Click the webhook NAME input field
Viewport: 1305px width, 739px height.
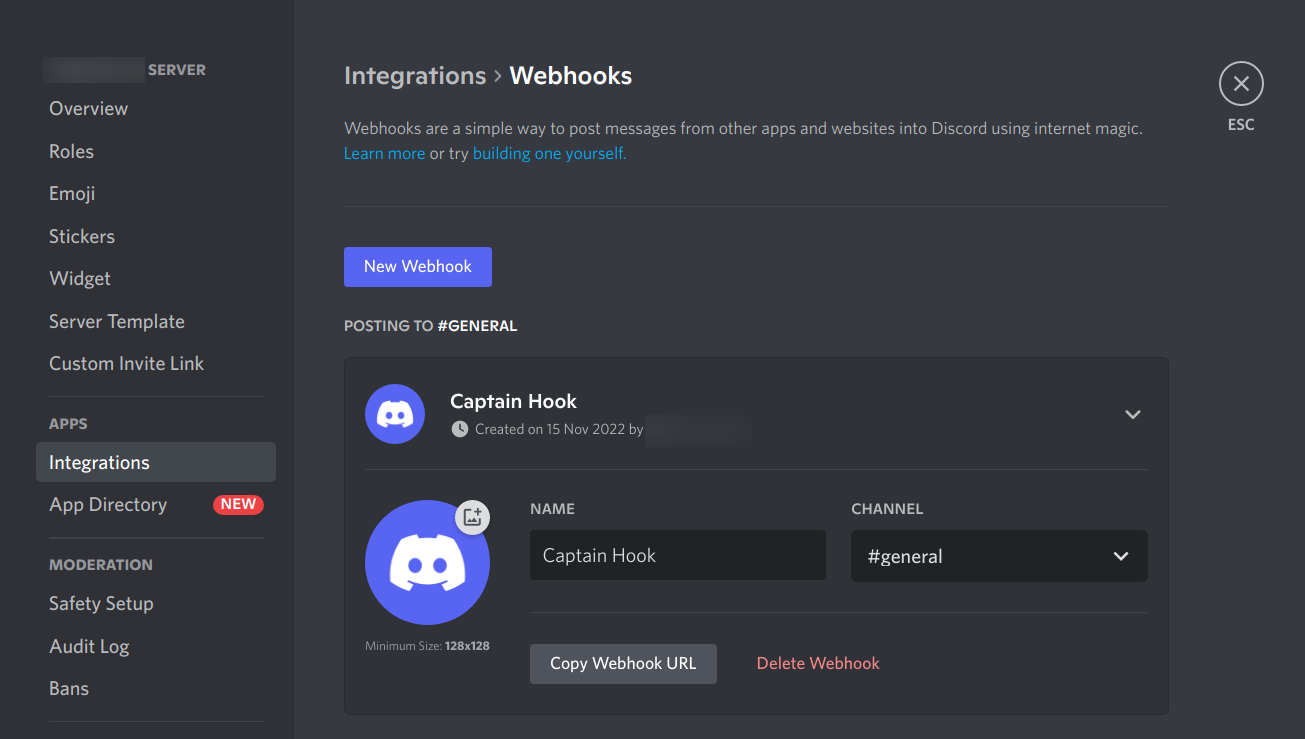pyautogui.click(x=677, y=555)
